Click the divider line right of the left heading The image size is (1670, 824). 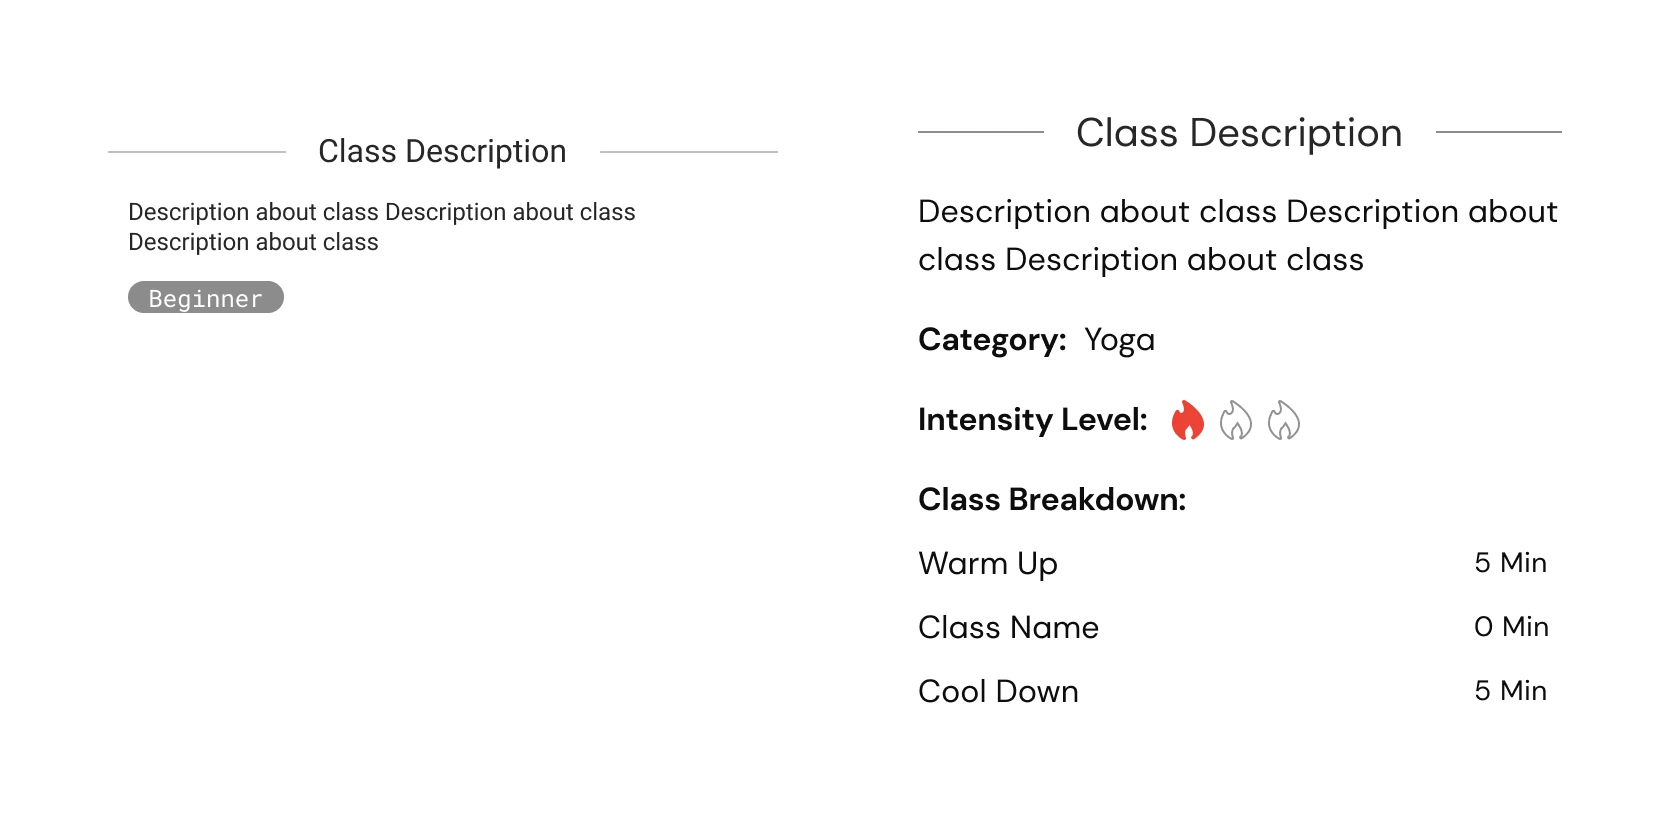(x=688, y=152)
